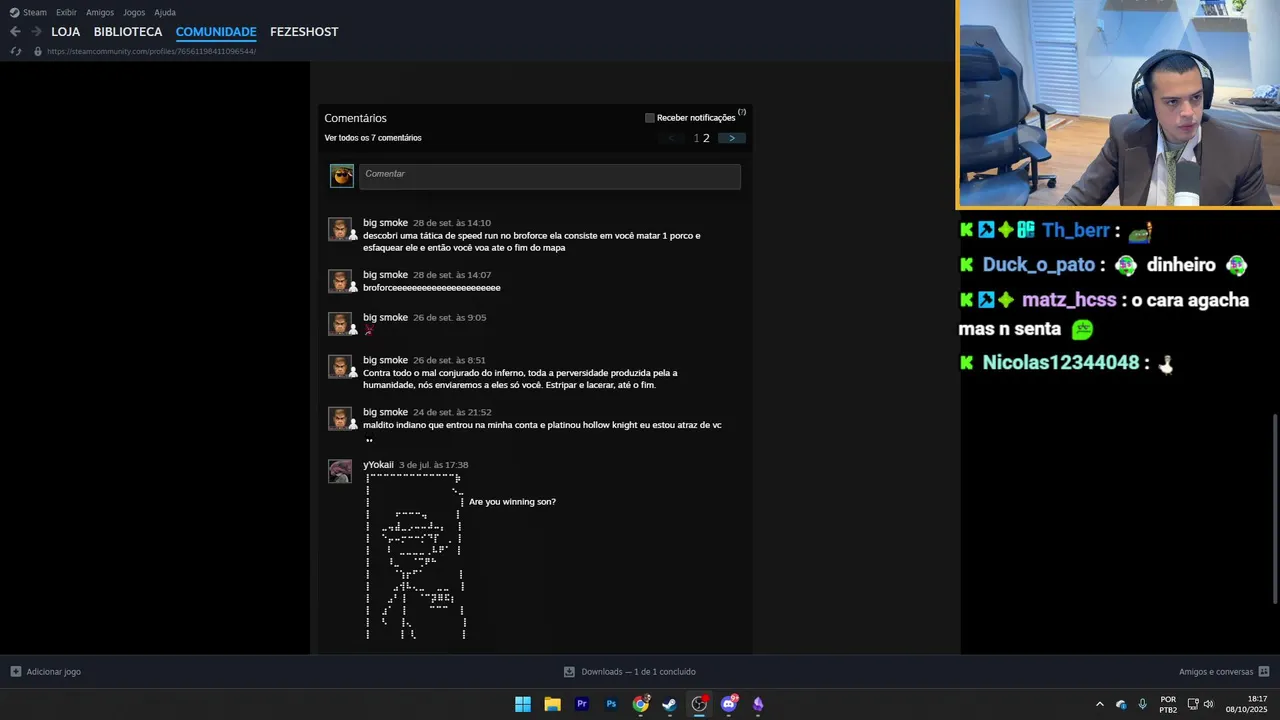This screenshot has height=720, width=1280.
Task: Open Discord from the taskbar
Action: tap(729, 704)
